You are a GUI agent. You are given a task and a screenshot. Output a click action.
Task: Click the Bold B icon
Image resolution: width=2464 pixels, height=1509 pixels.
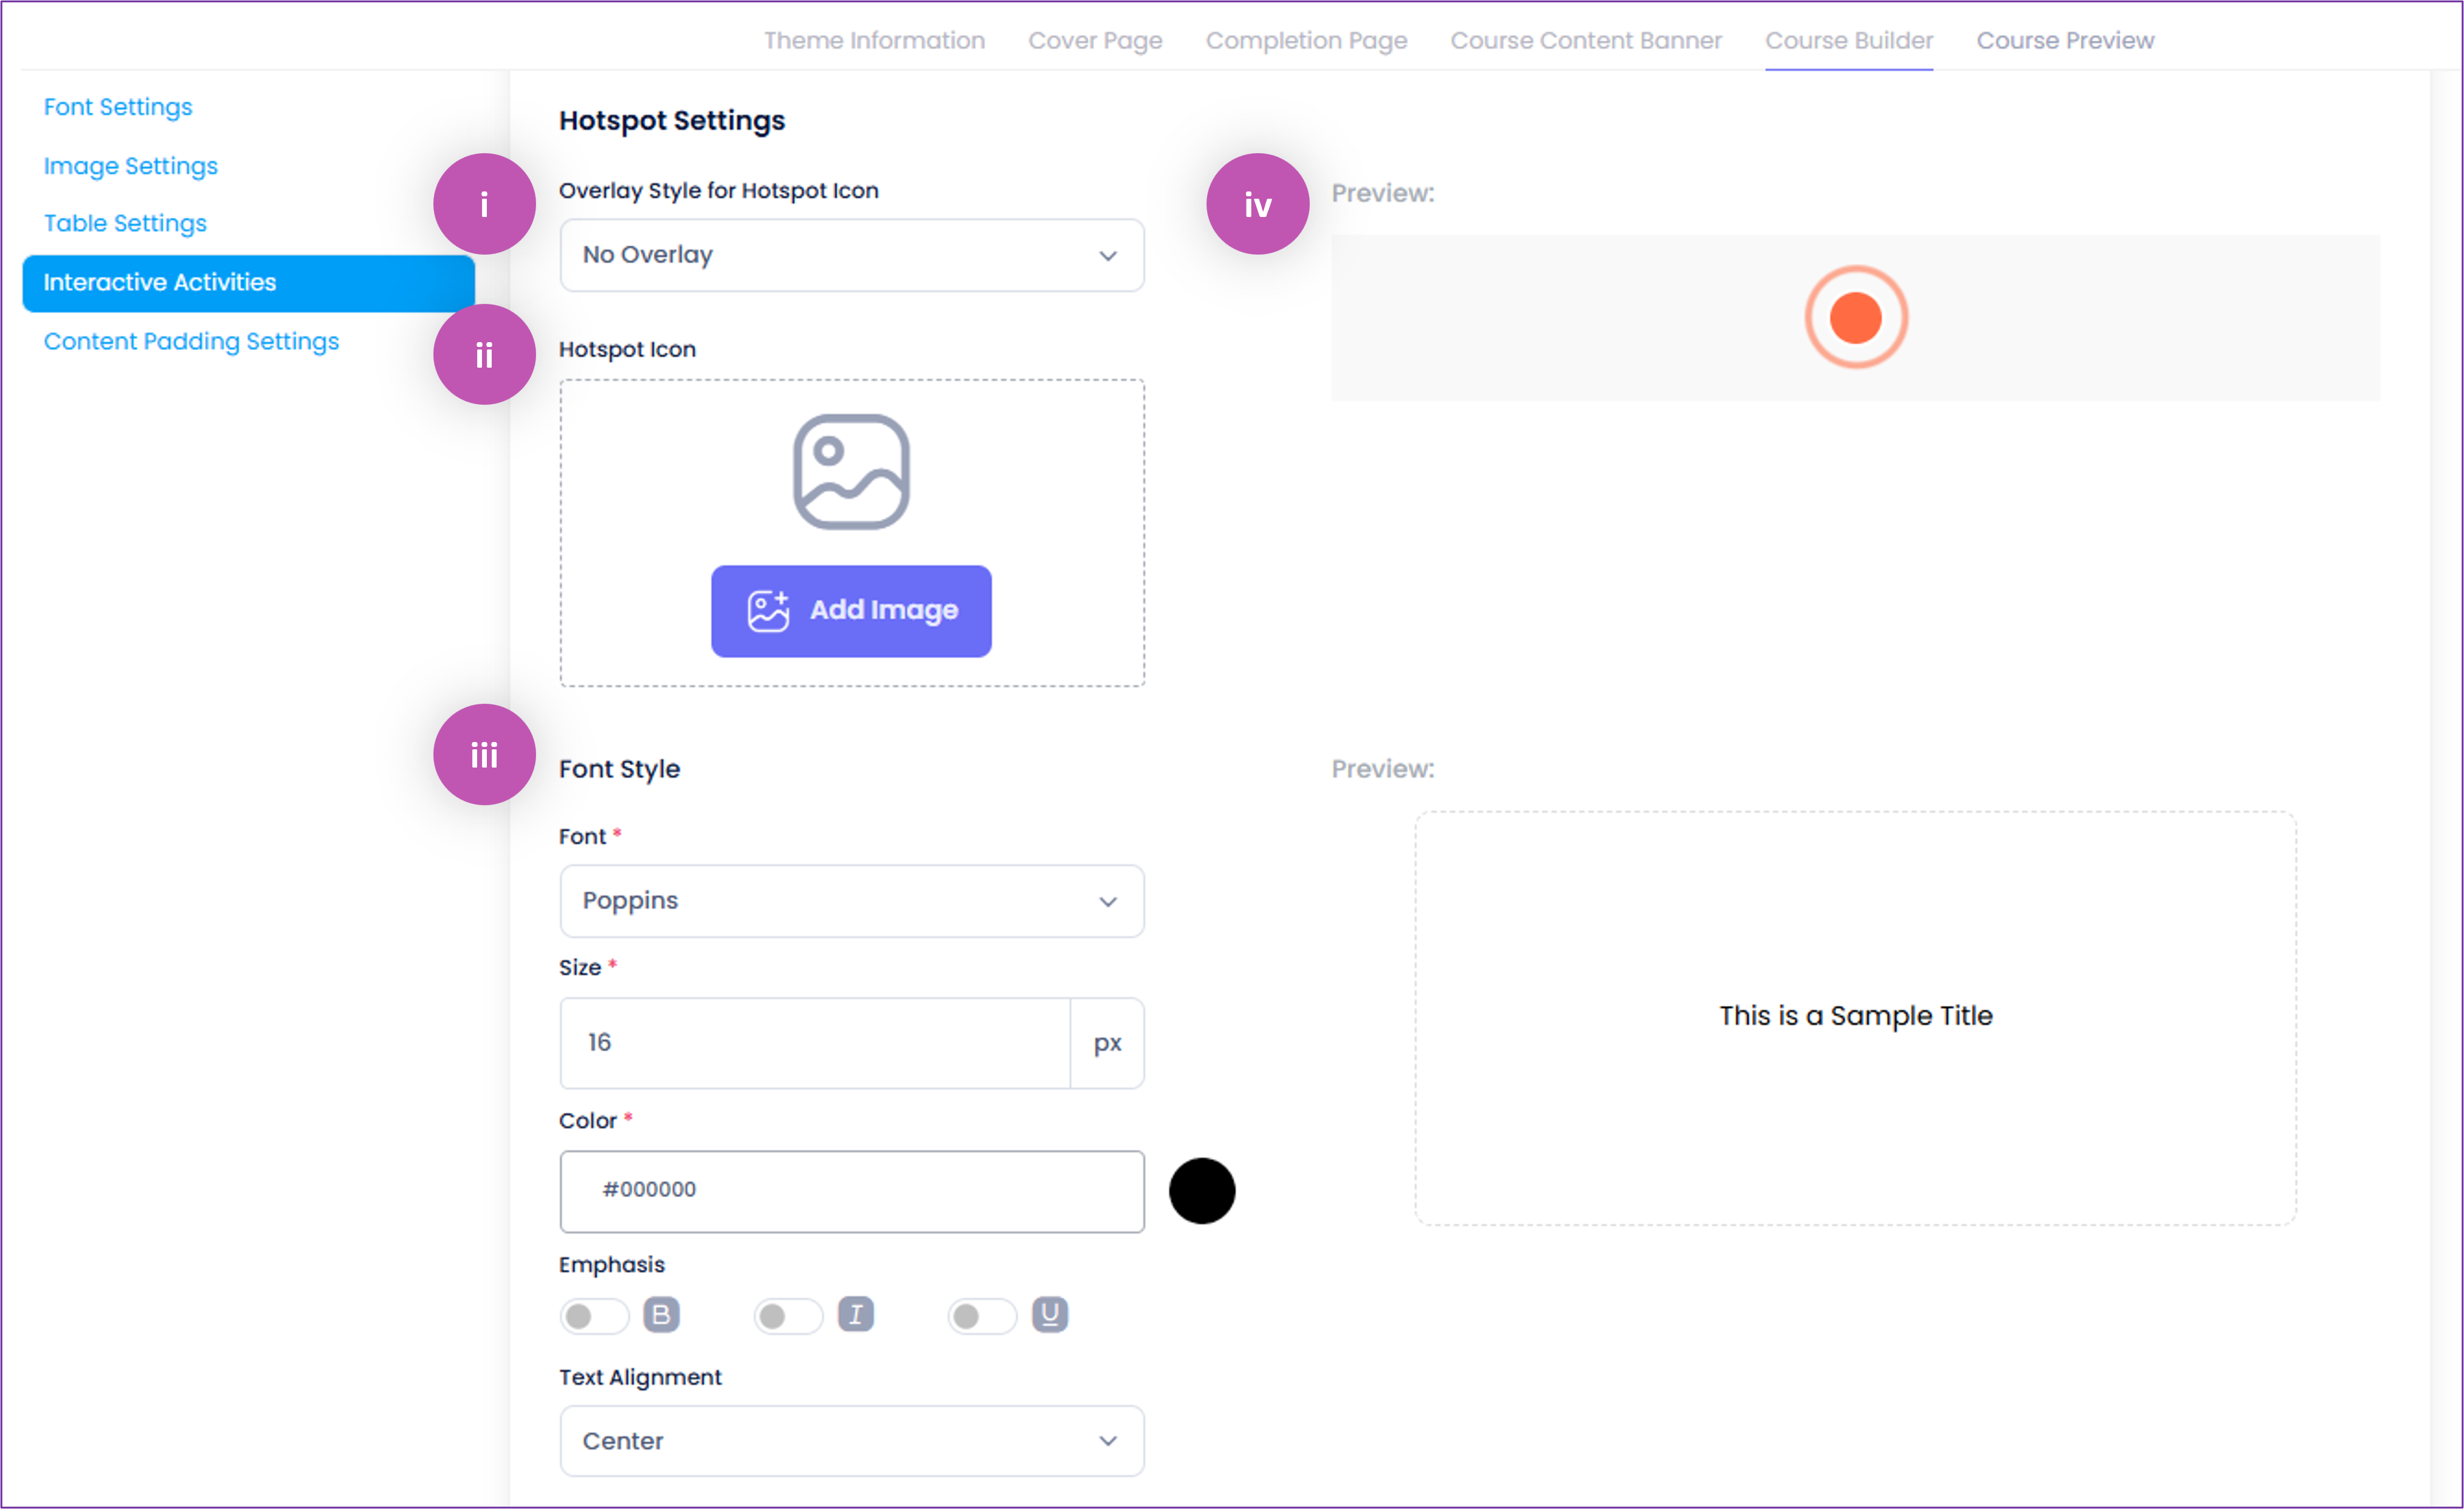[661, 1314]
